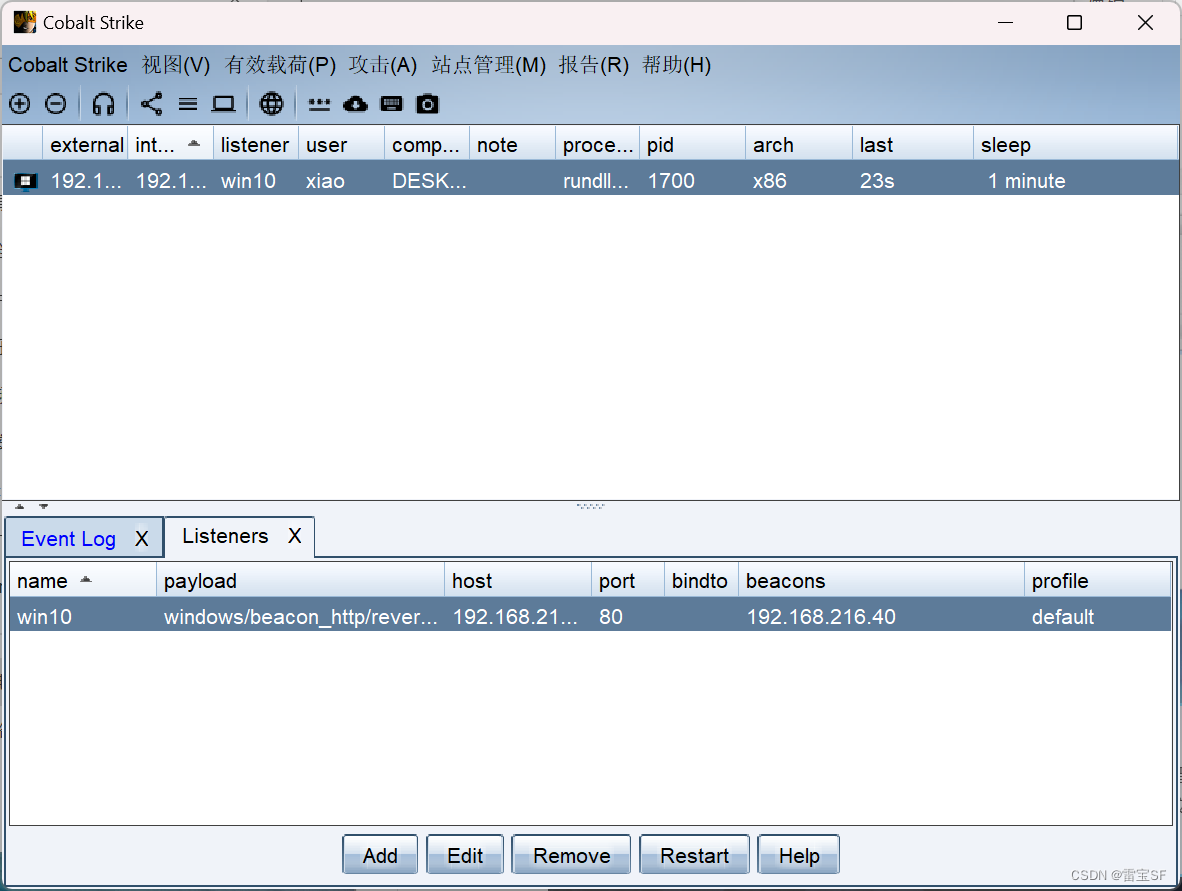Show pivot graph via the share icon
Viewport: 1182px width, 891px height.
click(152, 104)
